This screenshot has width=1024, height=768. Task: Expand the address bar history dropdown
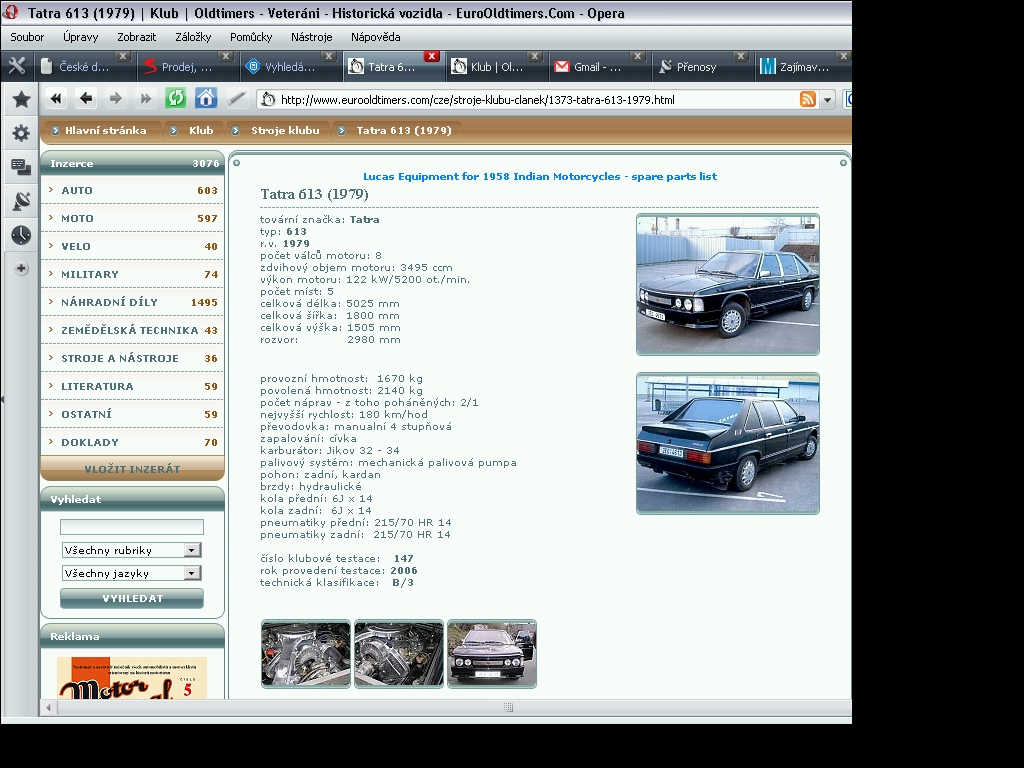pyautogui.click(x=827, y=100)
